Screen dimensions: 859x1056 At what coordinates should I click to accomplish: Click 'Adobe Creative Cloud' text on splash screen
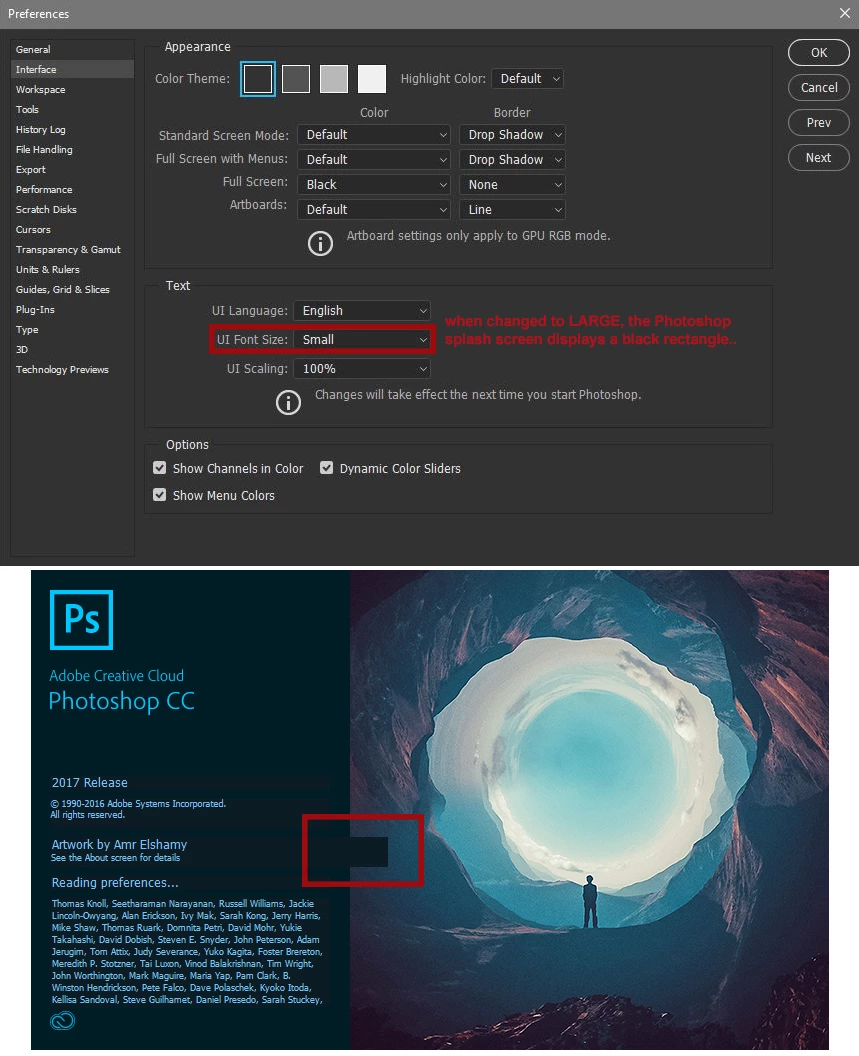point(117,675)
